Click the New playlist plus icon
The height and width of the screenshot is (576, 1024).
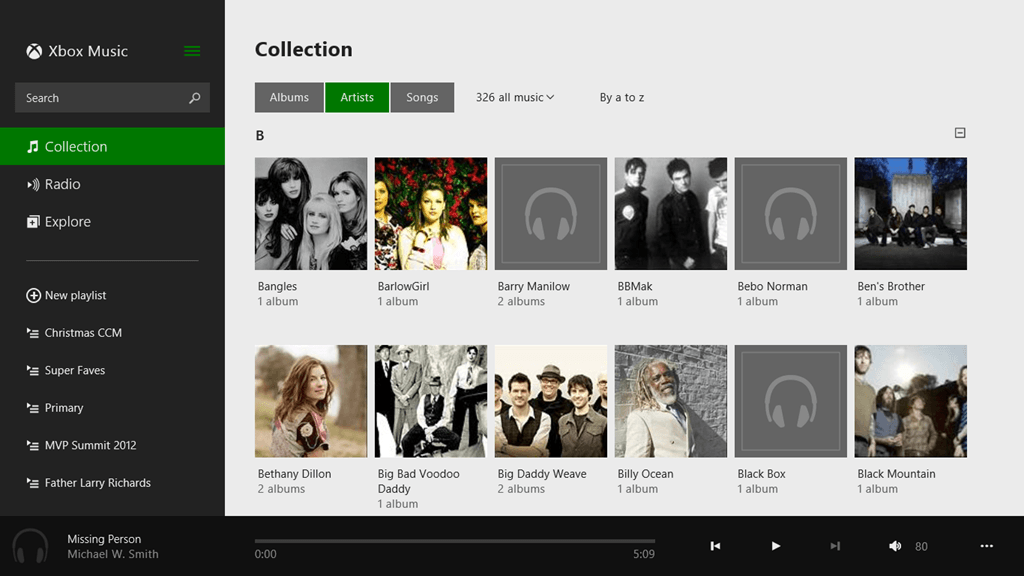(33, 296)
